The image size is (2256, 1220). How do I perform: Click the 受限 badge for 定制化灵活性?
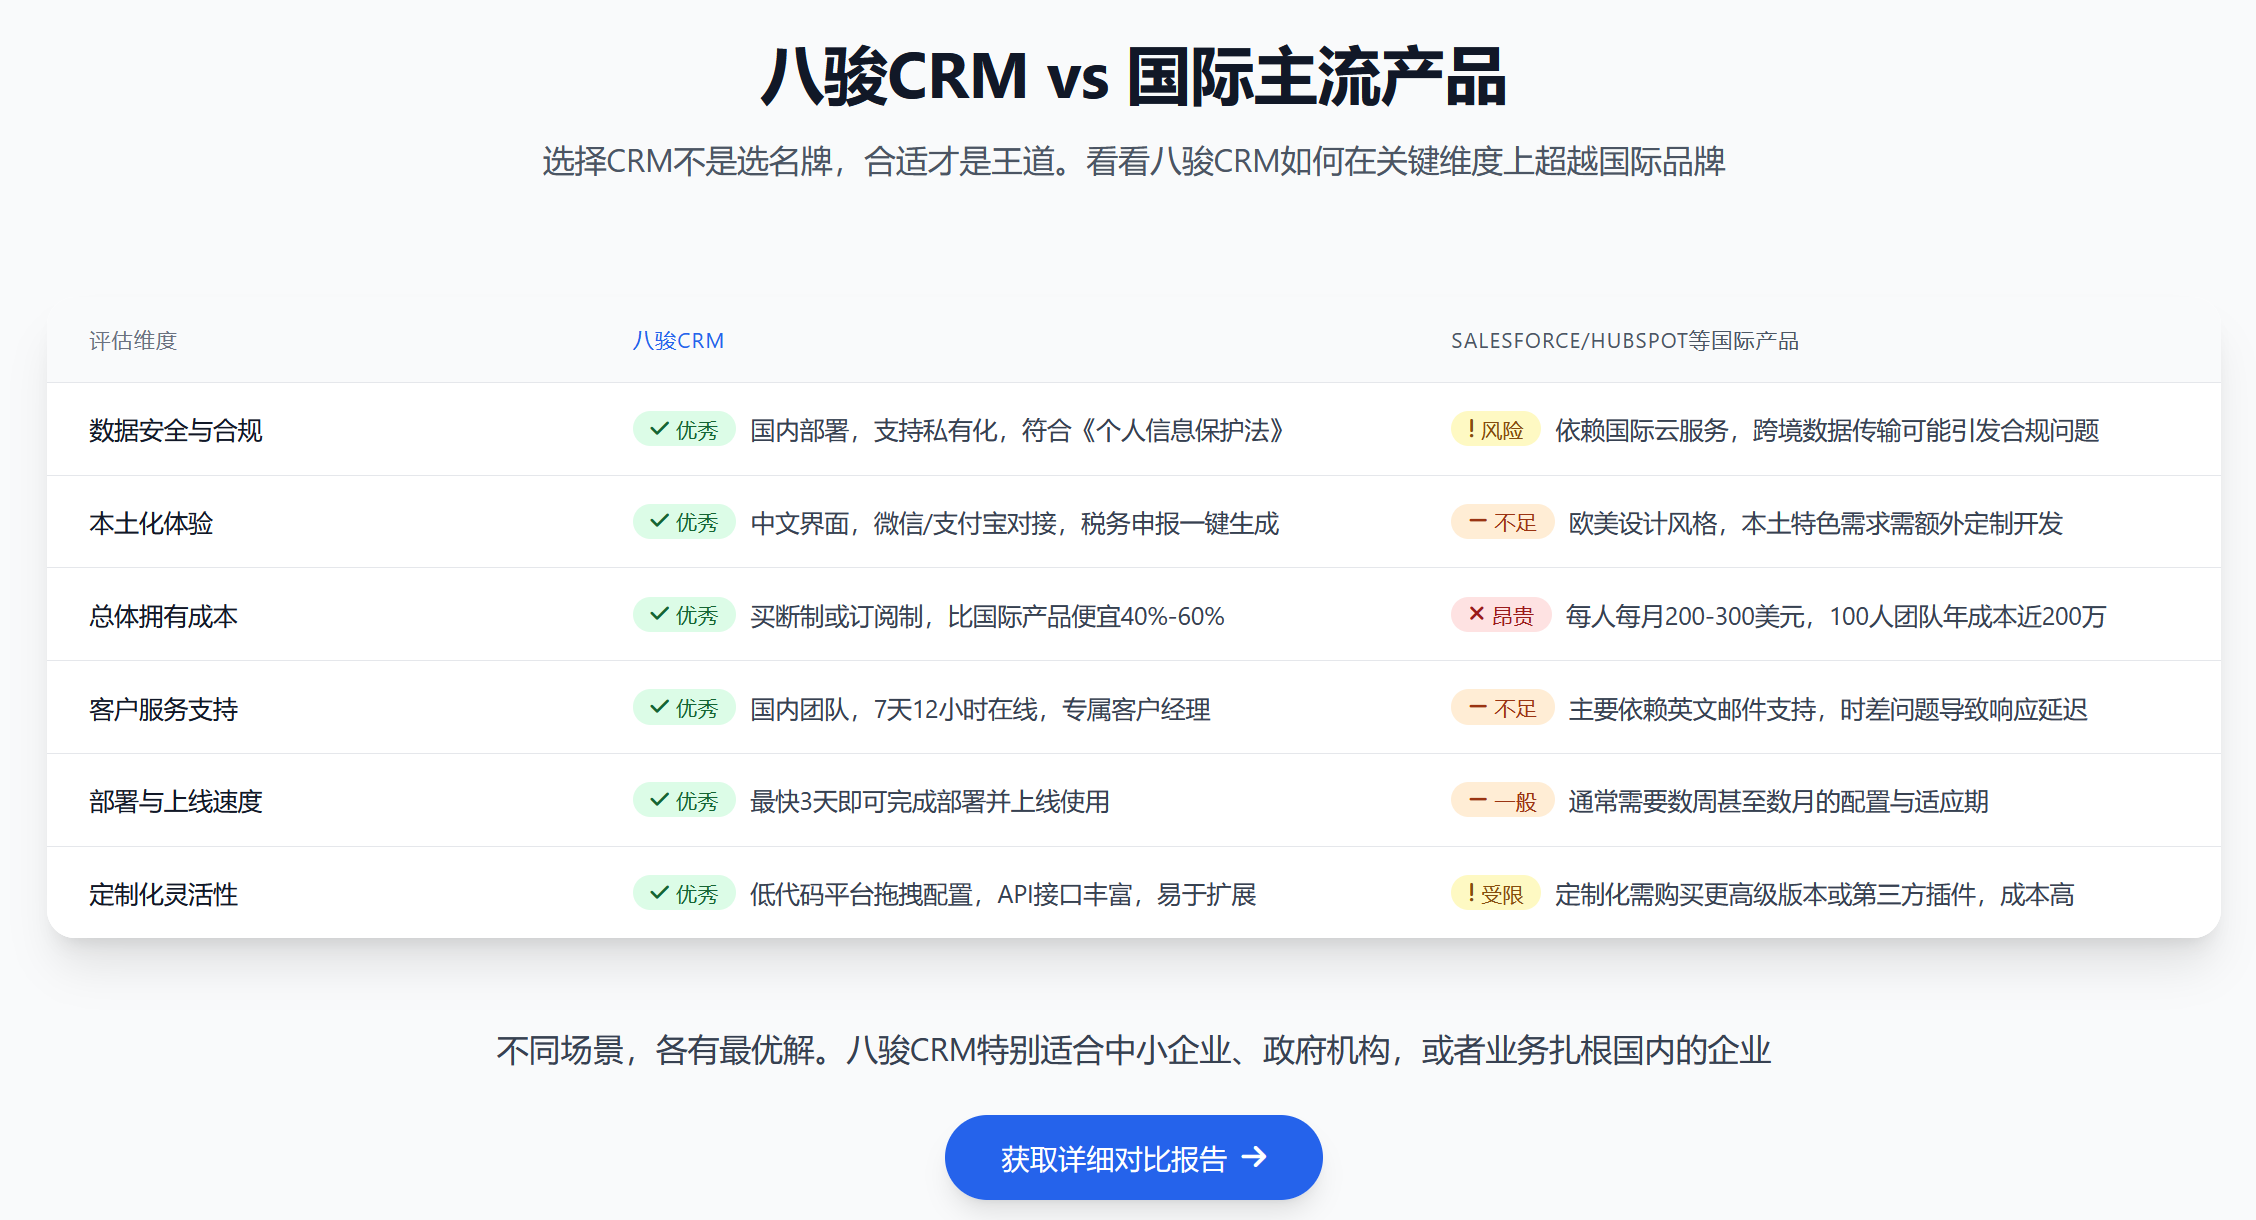[1494, 893]
